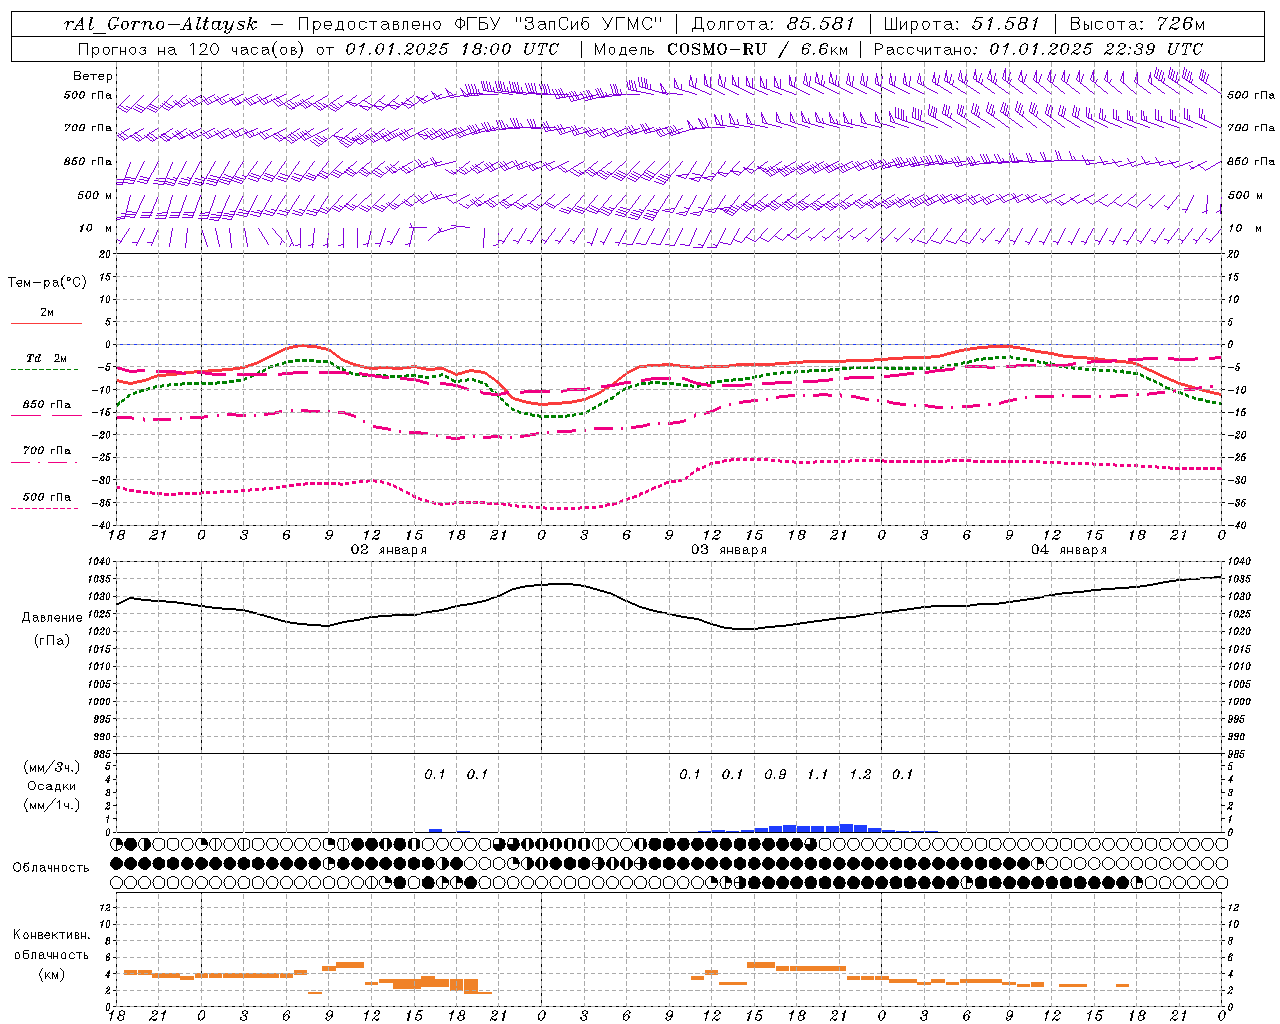This screenshot has width=1280, height=1024.
Task: Click the (км) unit under convective cloud label
Action: [x=51, y=973]
